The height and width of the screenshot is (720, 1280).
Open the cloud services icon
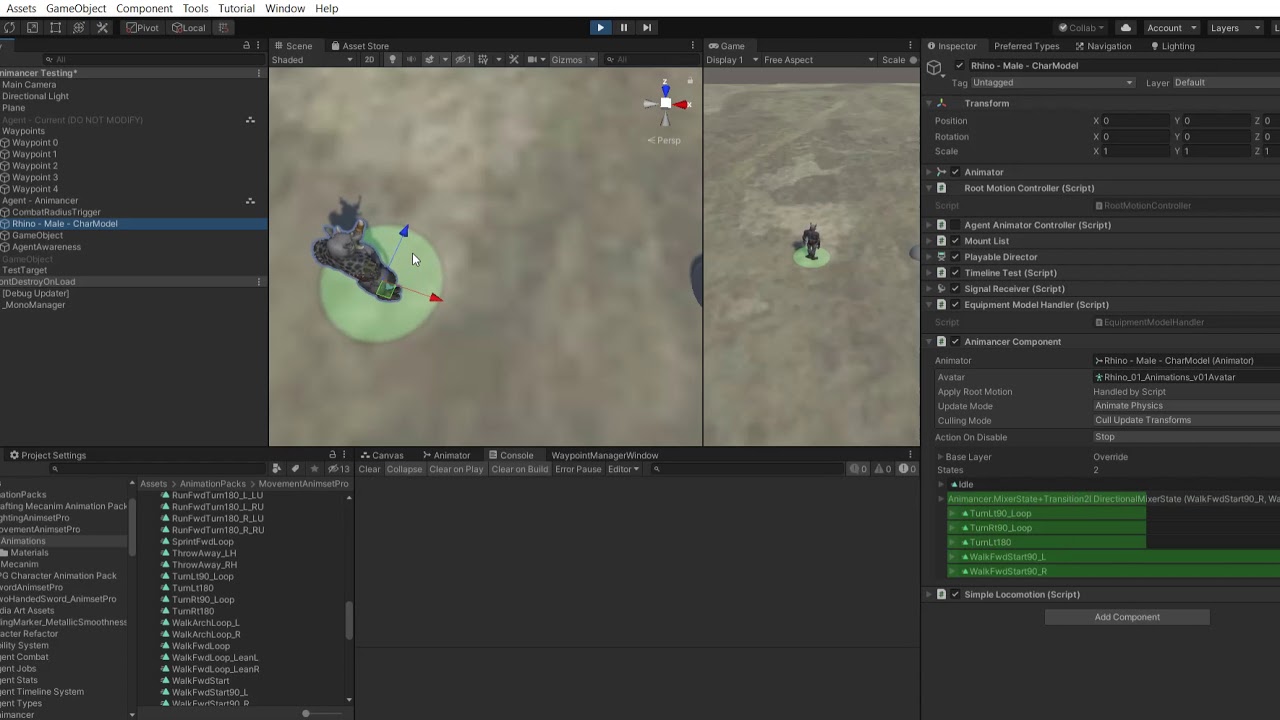1126,28
